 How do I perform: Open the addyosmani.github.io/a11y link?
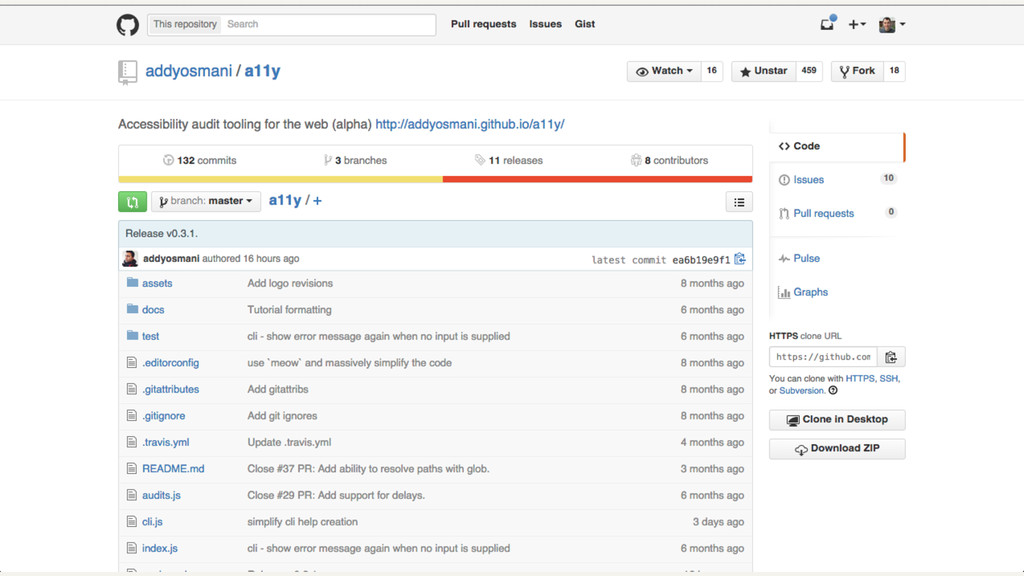(x=470, y=124)
